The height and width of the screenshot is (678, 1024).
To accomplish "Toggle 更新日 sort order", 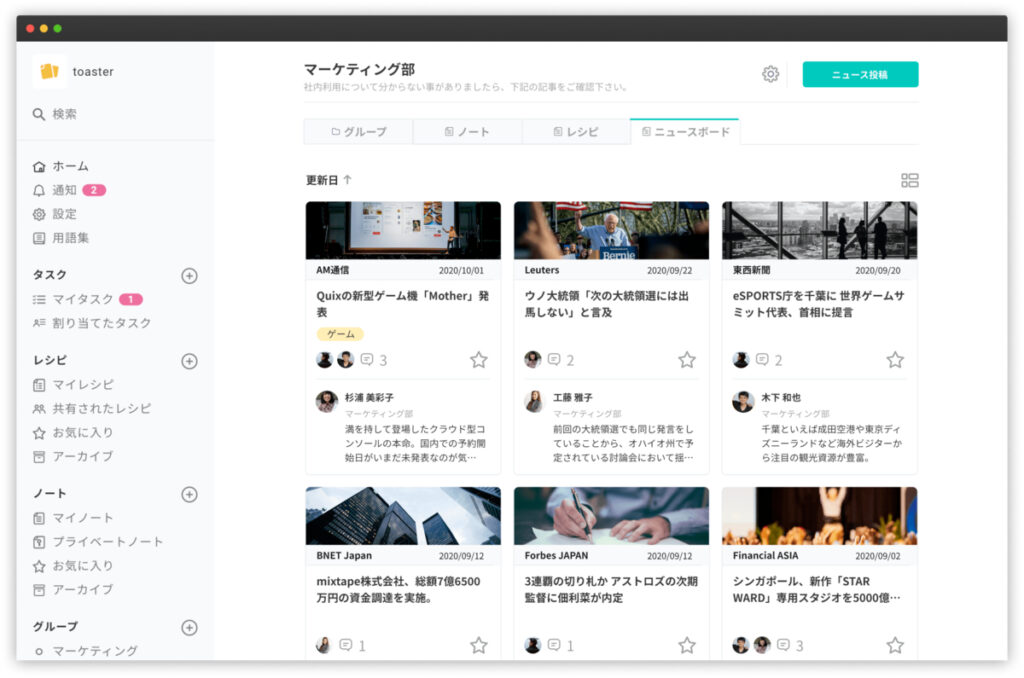I will 328,180.
